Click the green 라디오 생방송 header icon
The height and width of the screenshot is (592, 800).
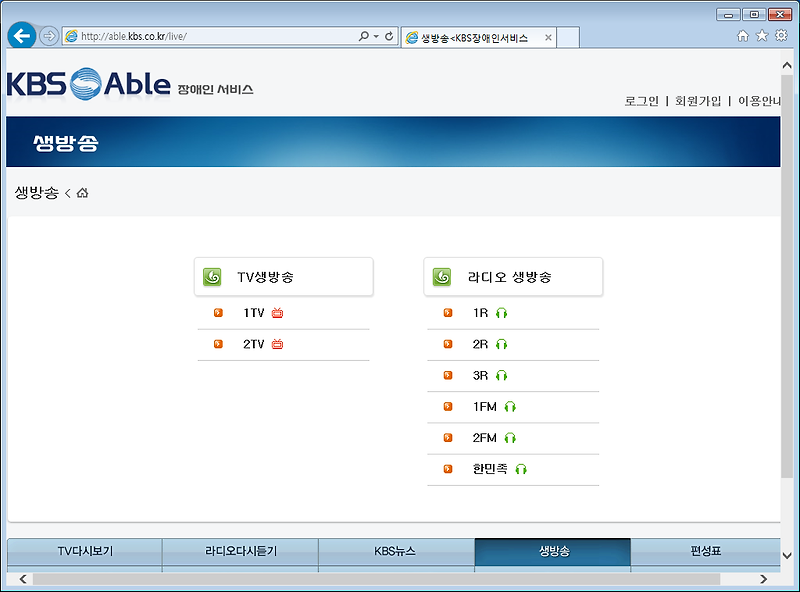click(x=441, y=277)
